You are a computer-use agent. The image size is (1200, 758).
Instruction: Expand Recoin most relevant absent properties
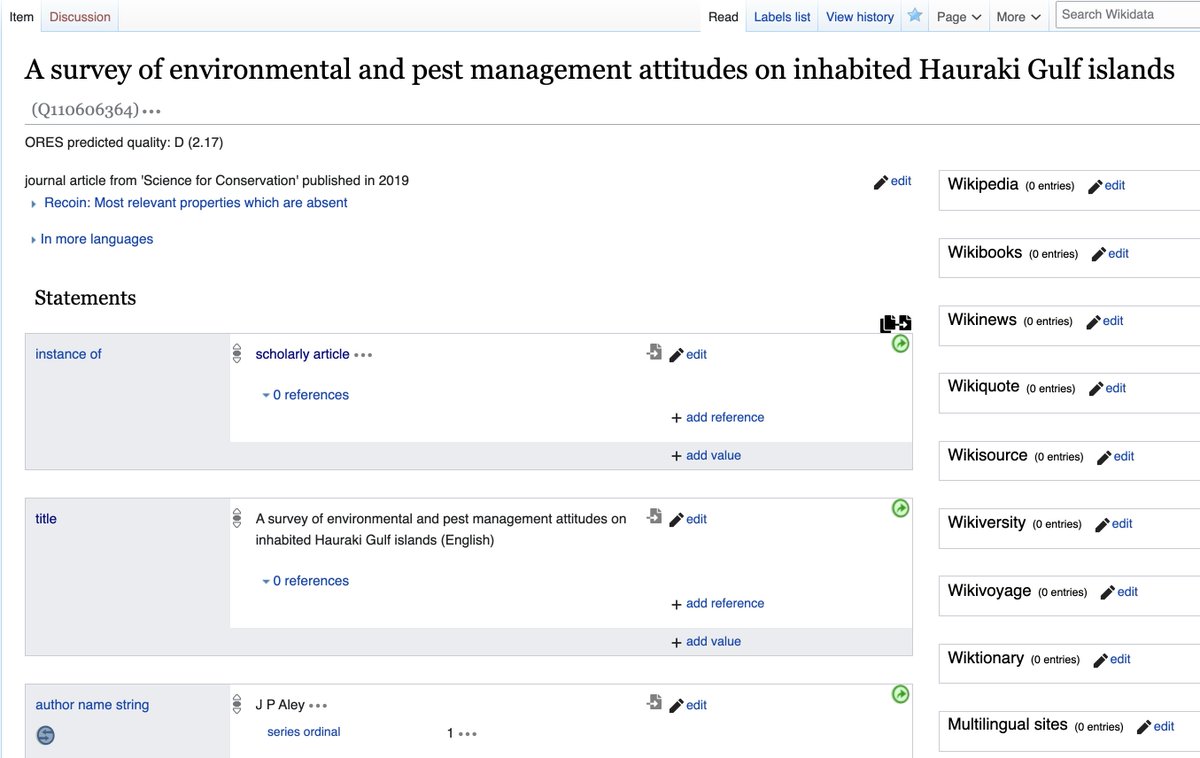point(193,202)
